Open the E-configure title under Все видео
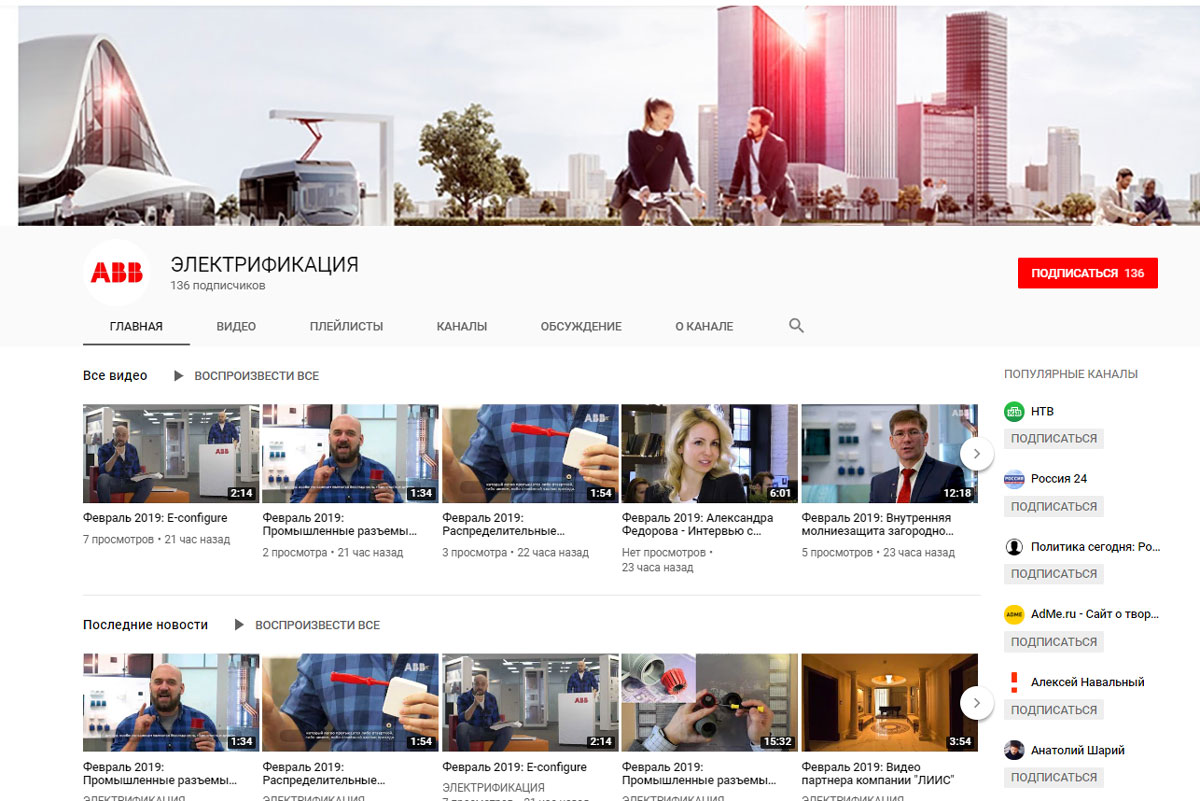The height and width of the screenshot is (801, 1200). pos(155,518)
